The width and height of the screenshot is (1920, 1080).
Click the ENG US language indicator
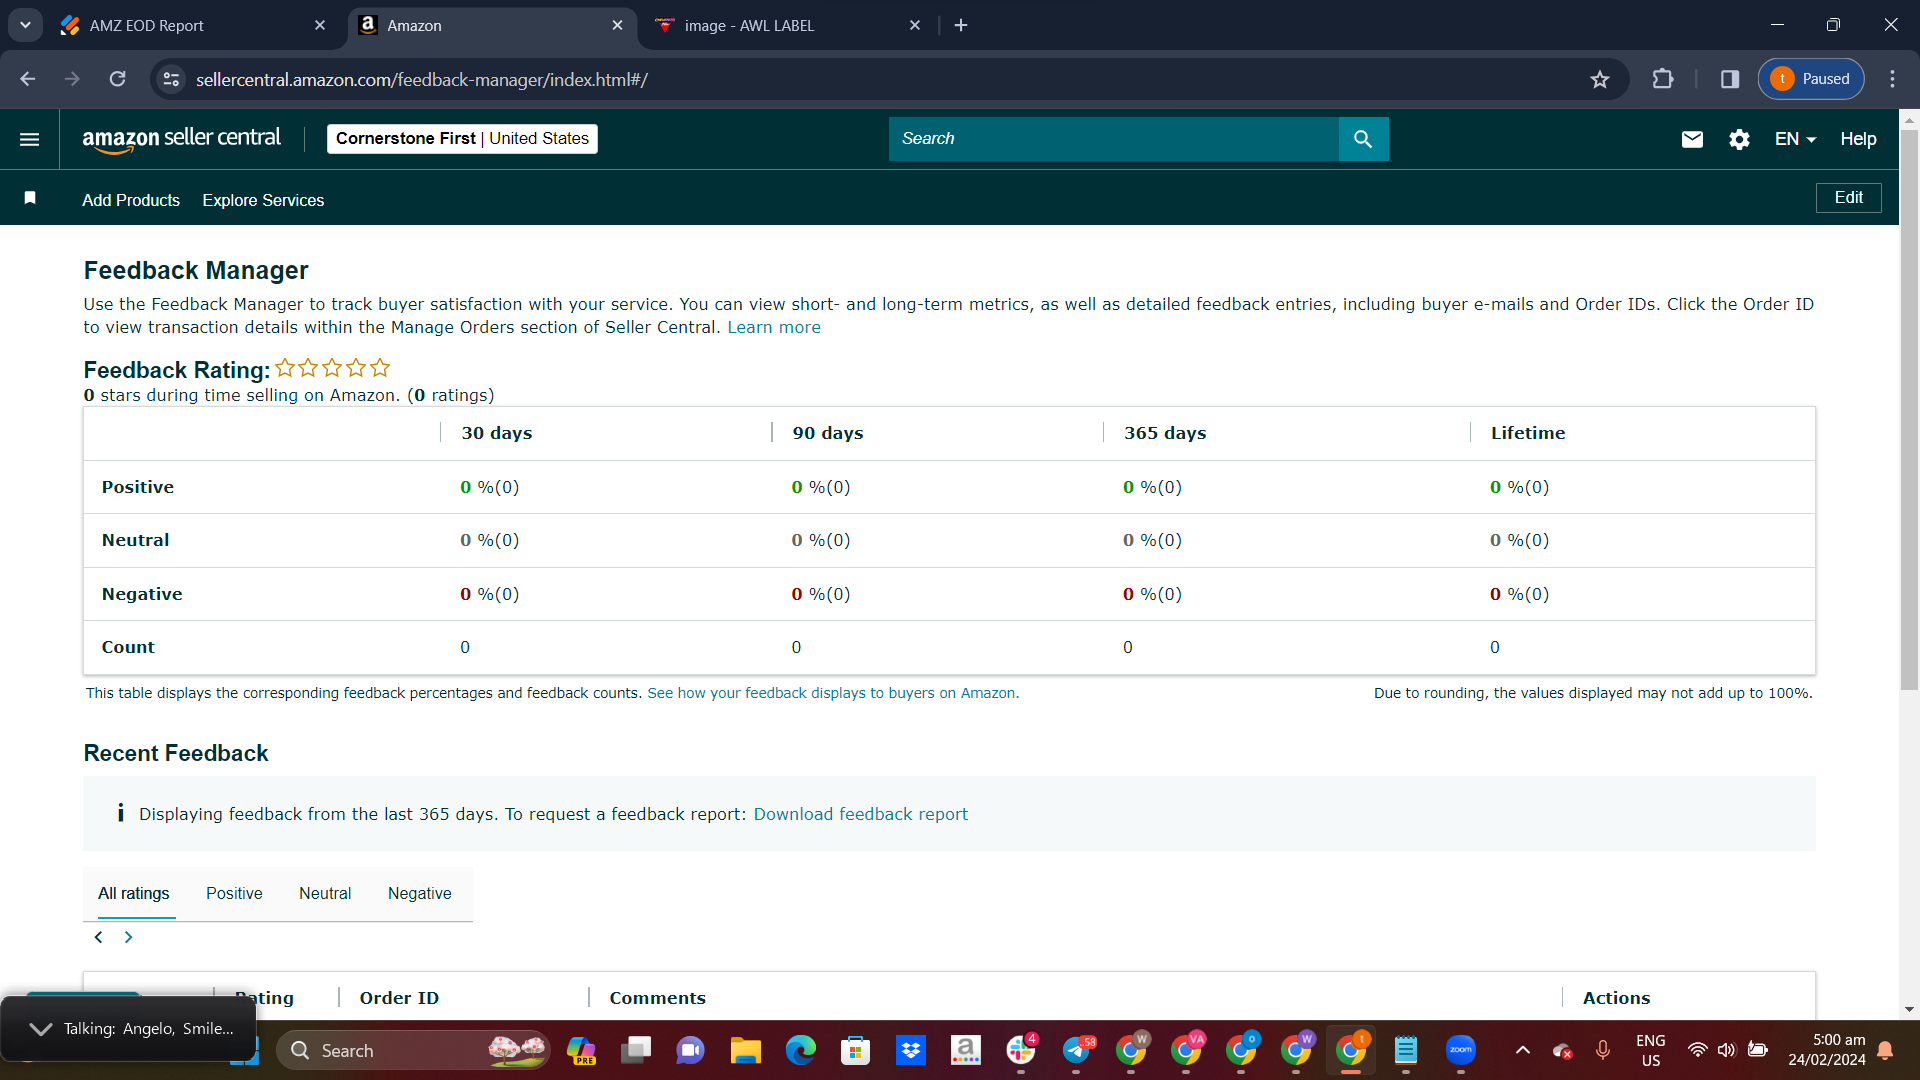tap(1651, 1050)
